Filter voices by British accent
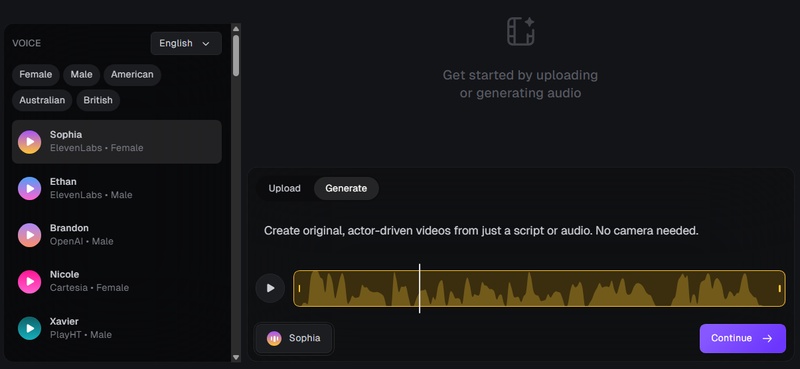 tap(98, 100)
